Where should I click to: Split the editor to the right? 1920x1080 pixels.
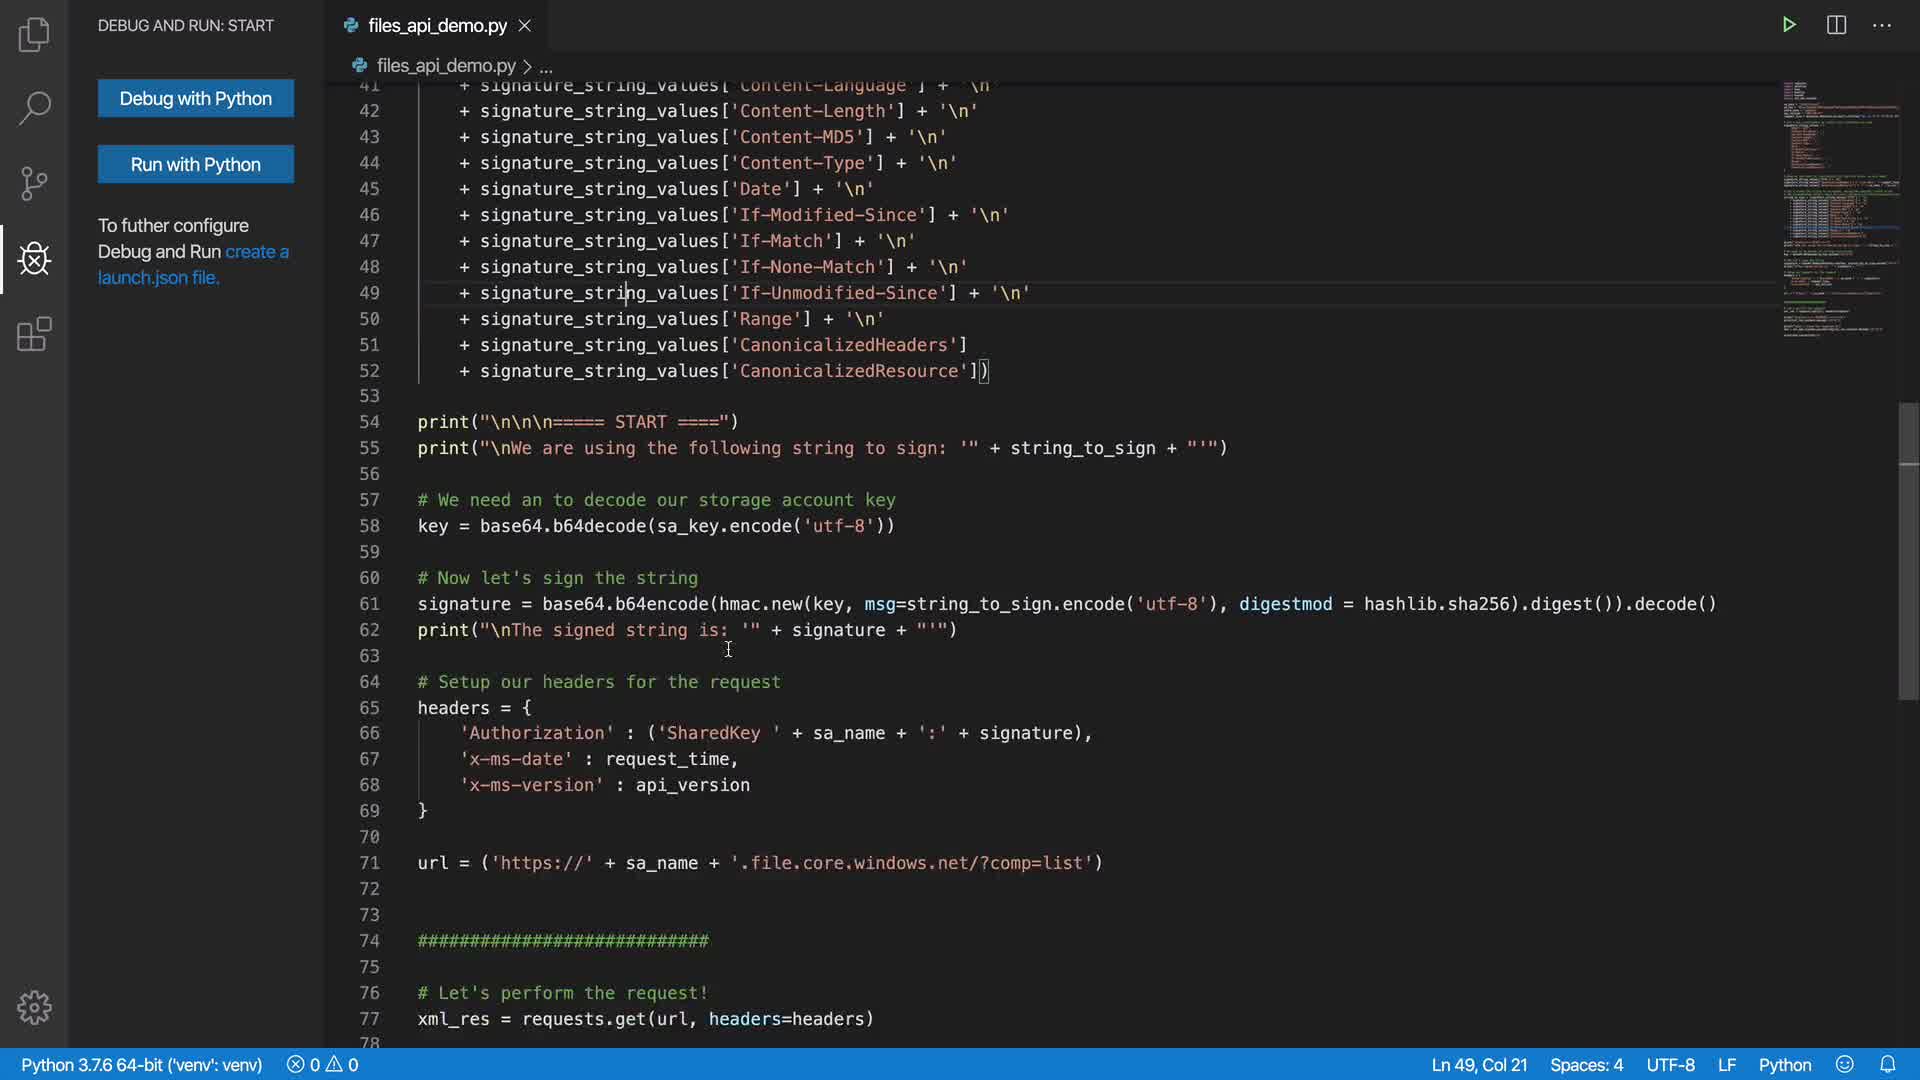1836,25
